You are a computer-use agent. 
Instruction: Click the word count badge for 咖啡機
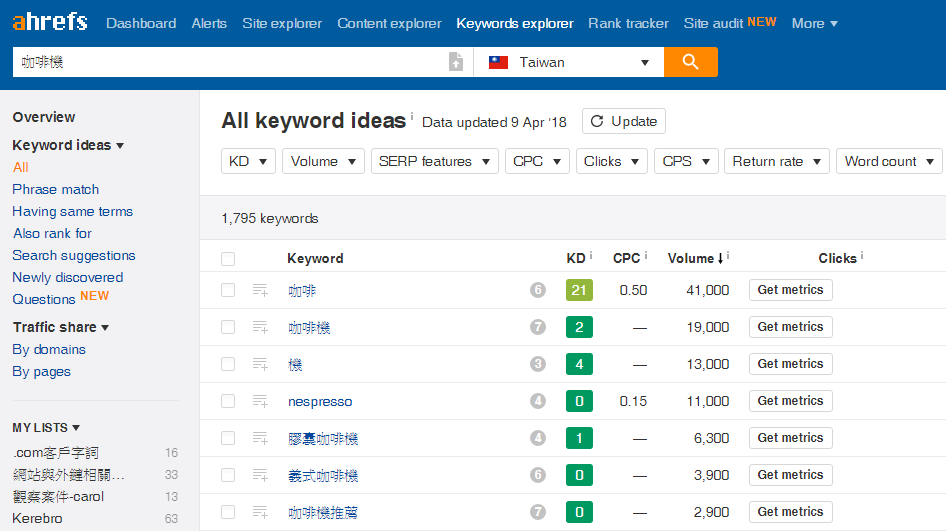click(538, 327)
